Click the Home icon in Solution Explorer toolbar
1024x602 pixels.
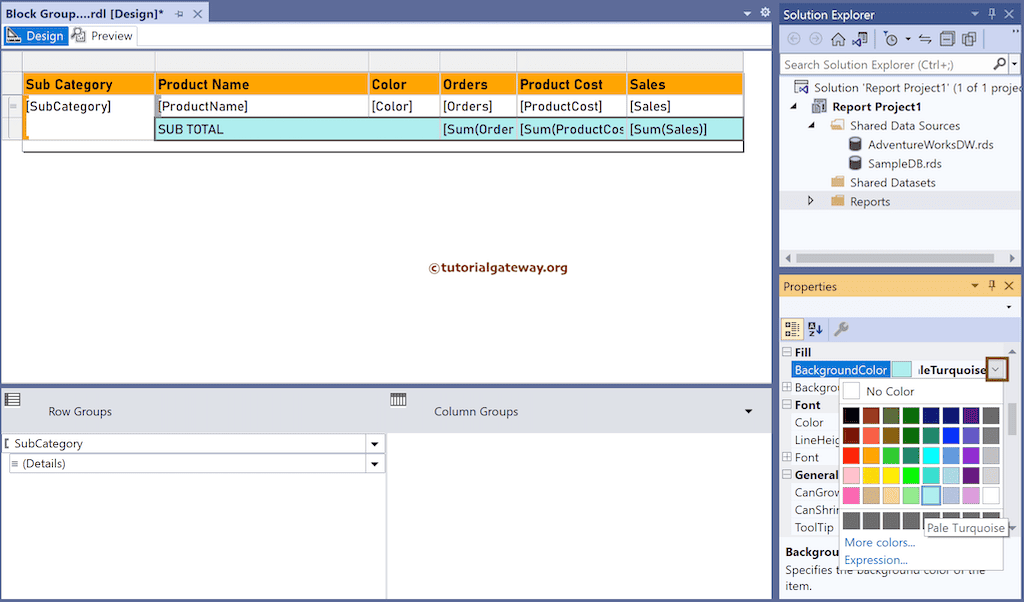pyautogui.click(x=838, y=38)
